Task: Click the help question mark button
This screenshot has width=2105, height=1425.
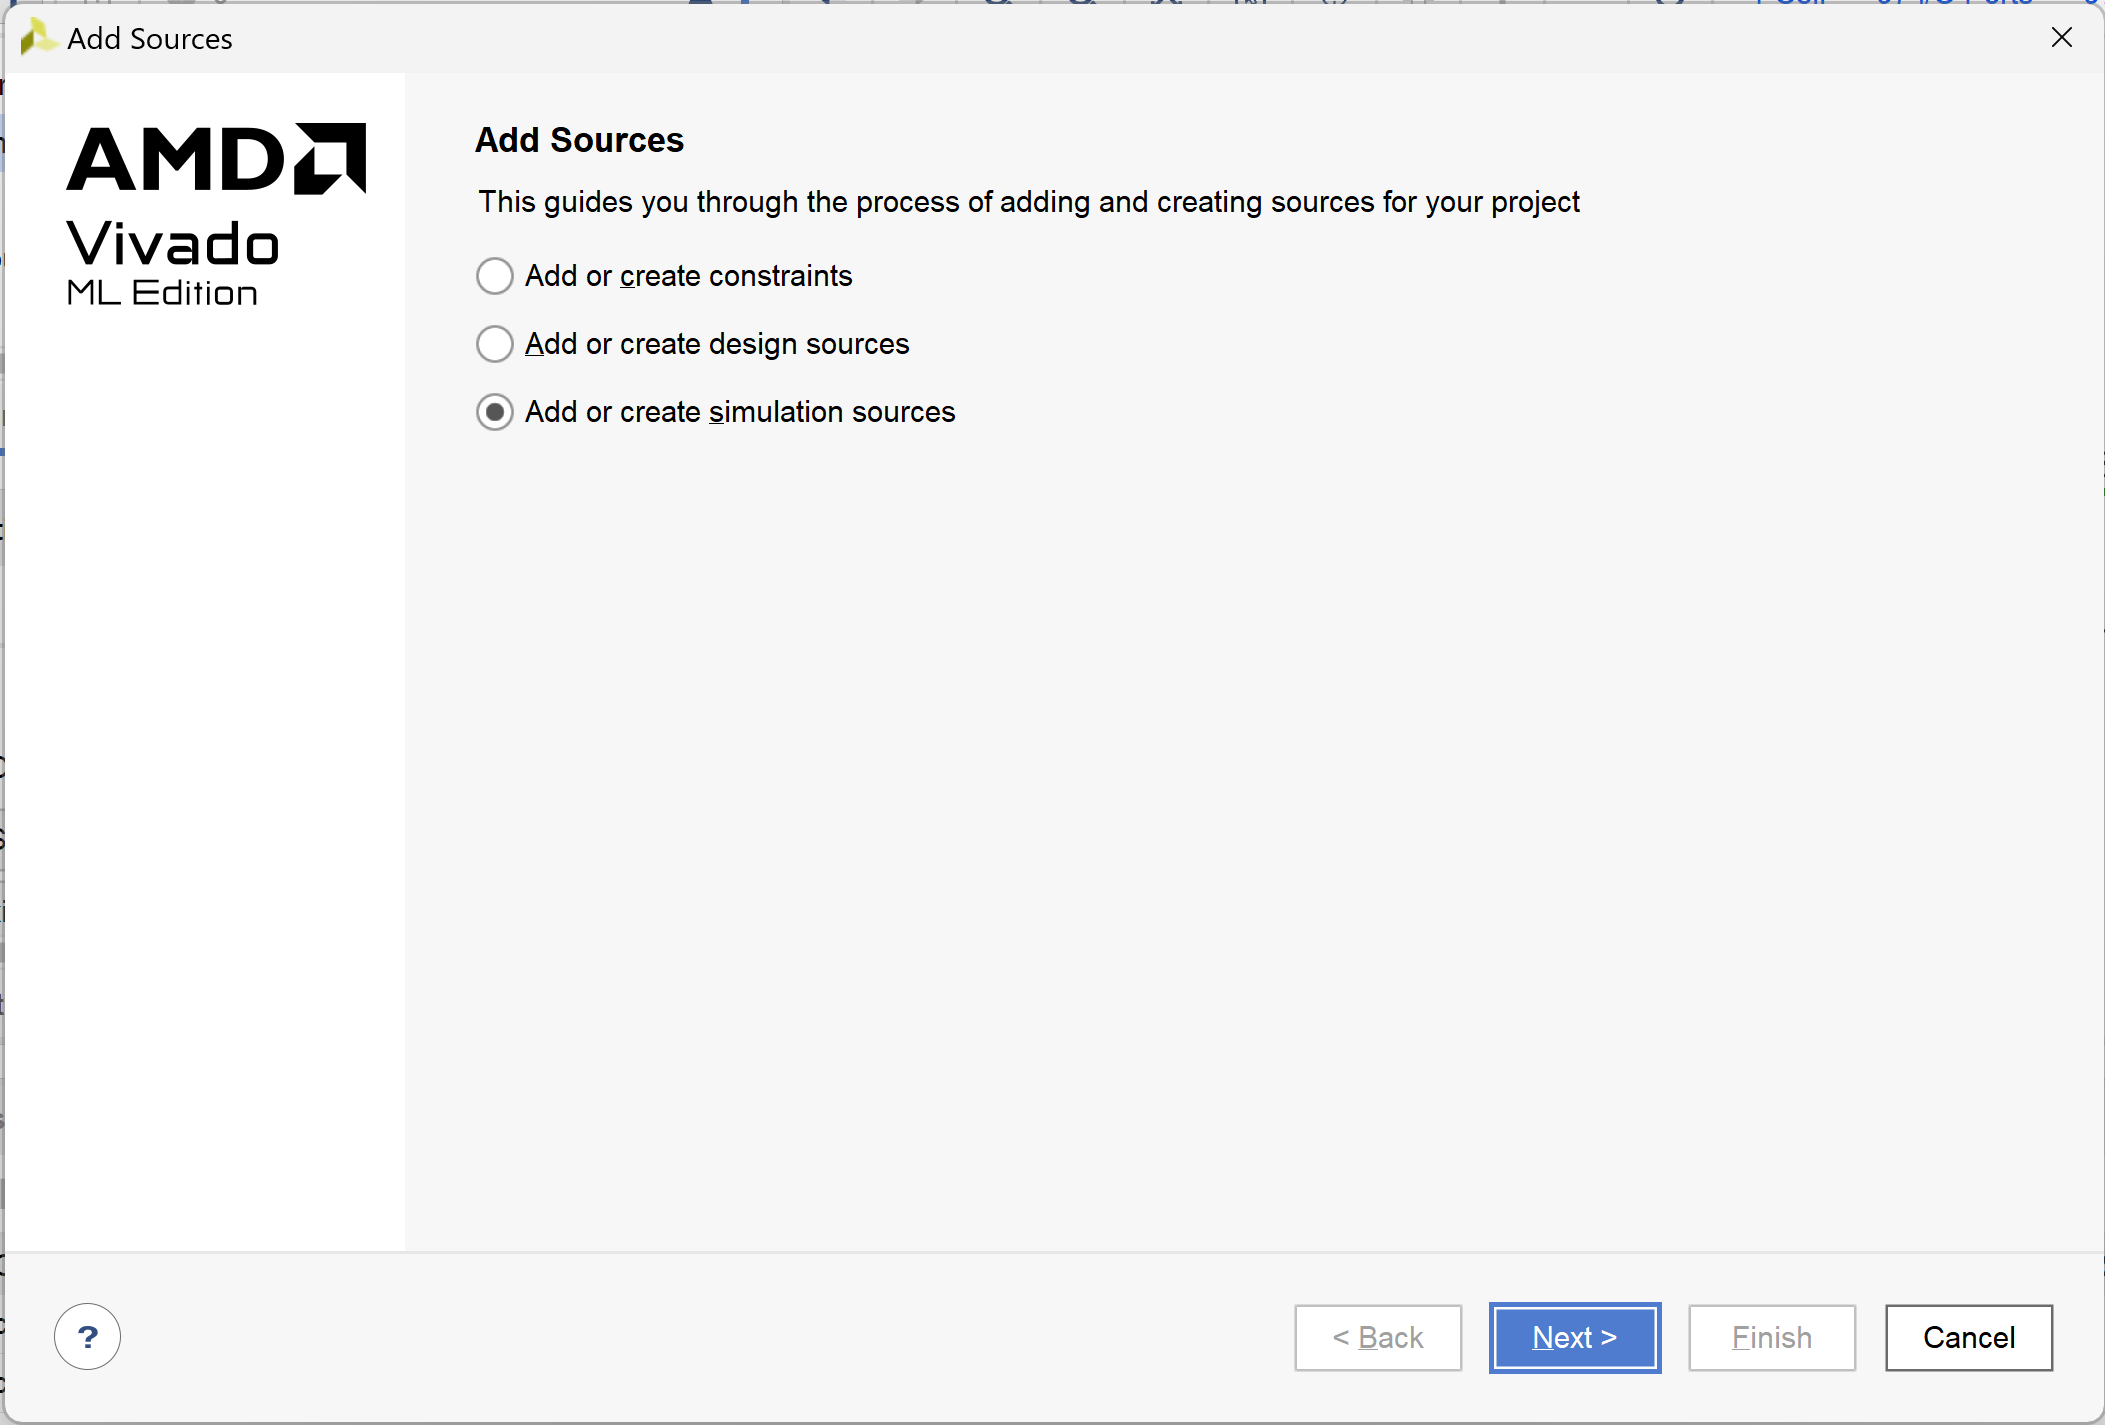Action: [x=87, y=1337]
